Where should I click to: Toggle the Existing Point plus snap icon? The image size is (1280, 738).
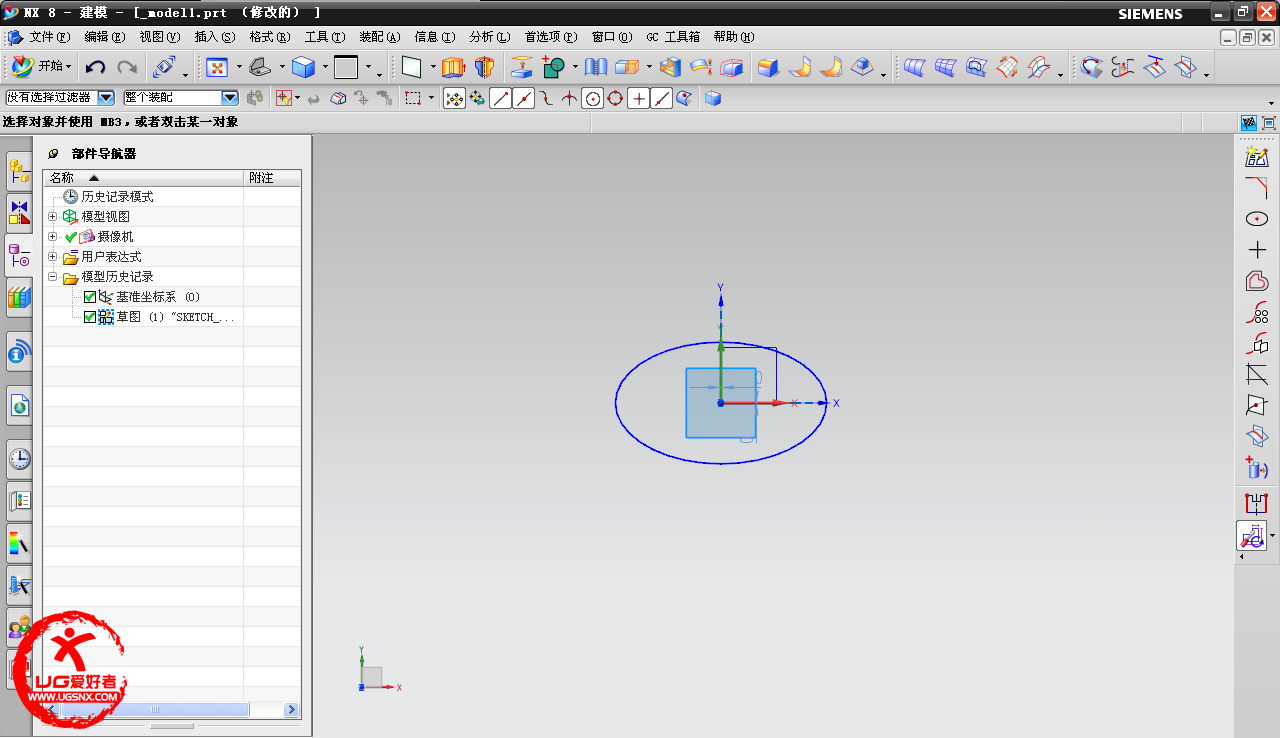[x=638, y=98]
